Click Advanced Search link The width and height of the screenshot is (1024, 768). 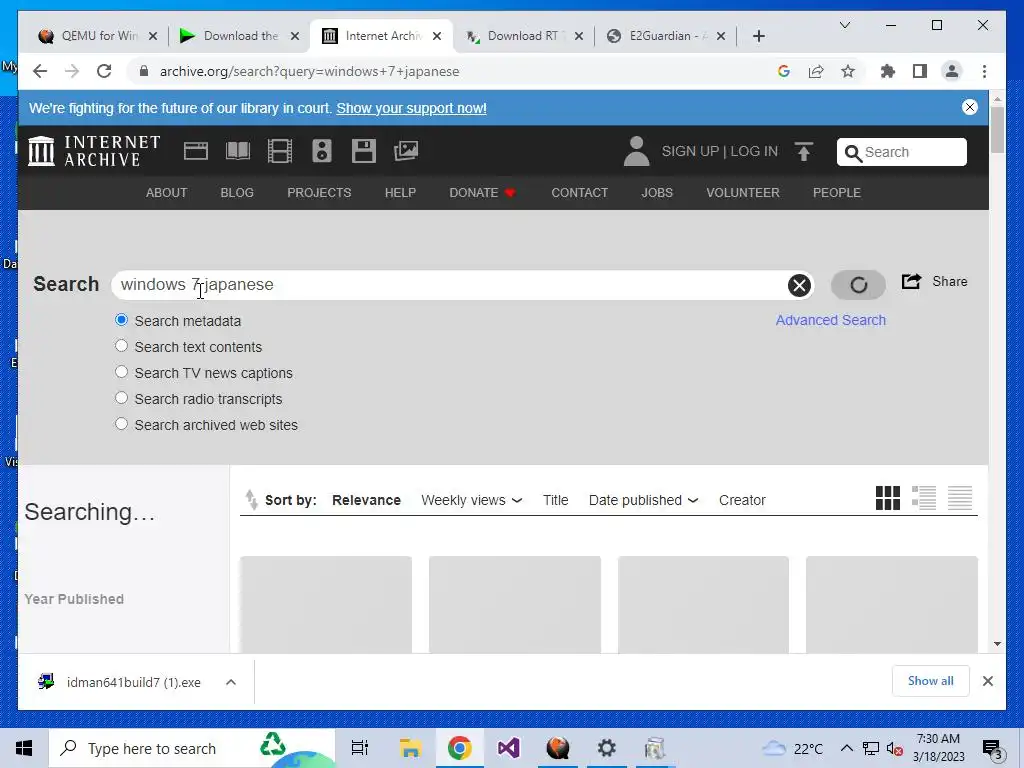831,320
